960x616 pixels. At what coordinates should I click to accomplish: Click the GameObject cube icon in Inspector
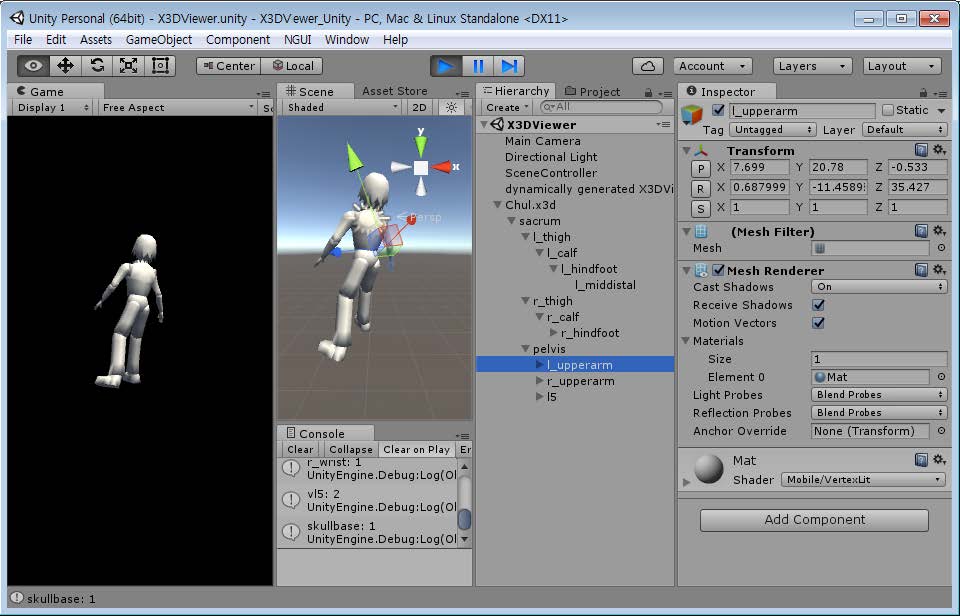[x=692, y=114]
